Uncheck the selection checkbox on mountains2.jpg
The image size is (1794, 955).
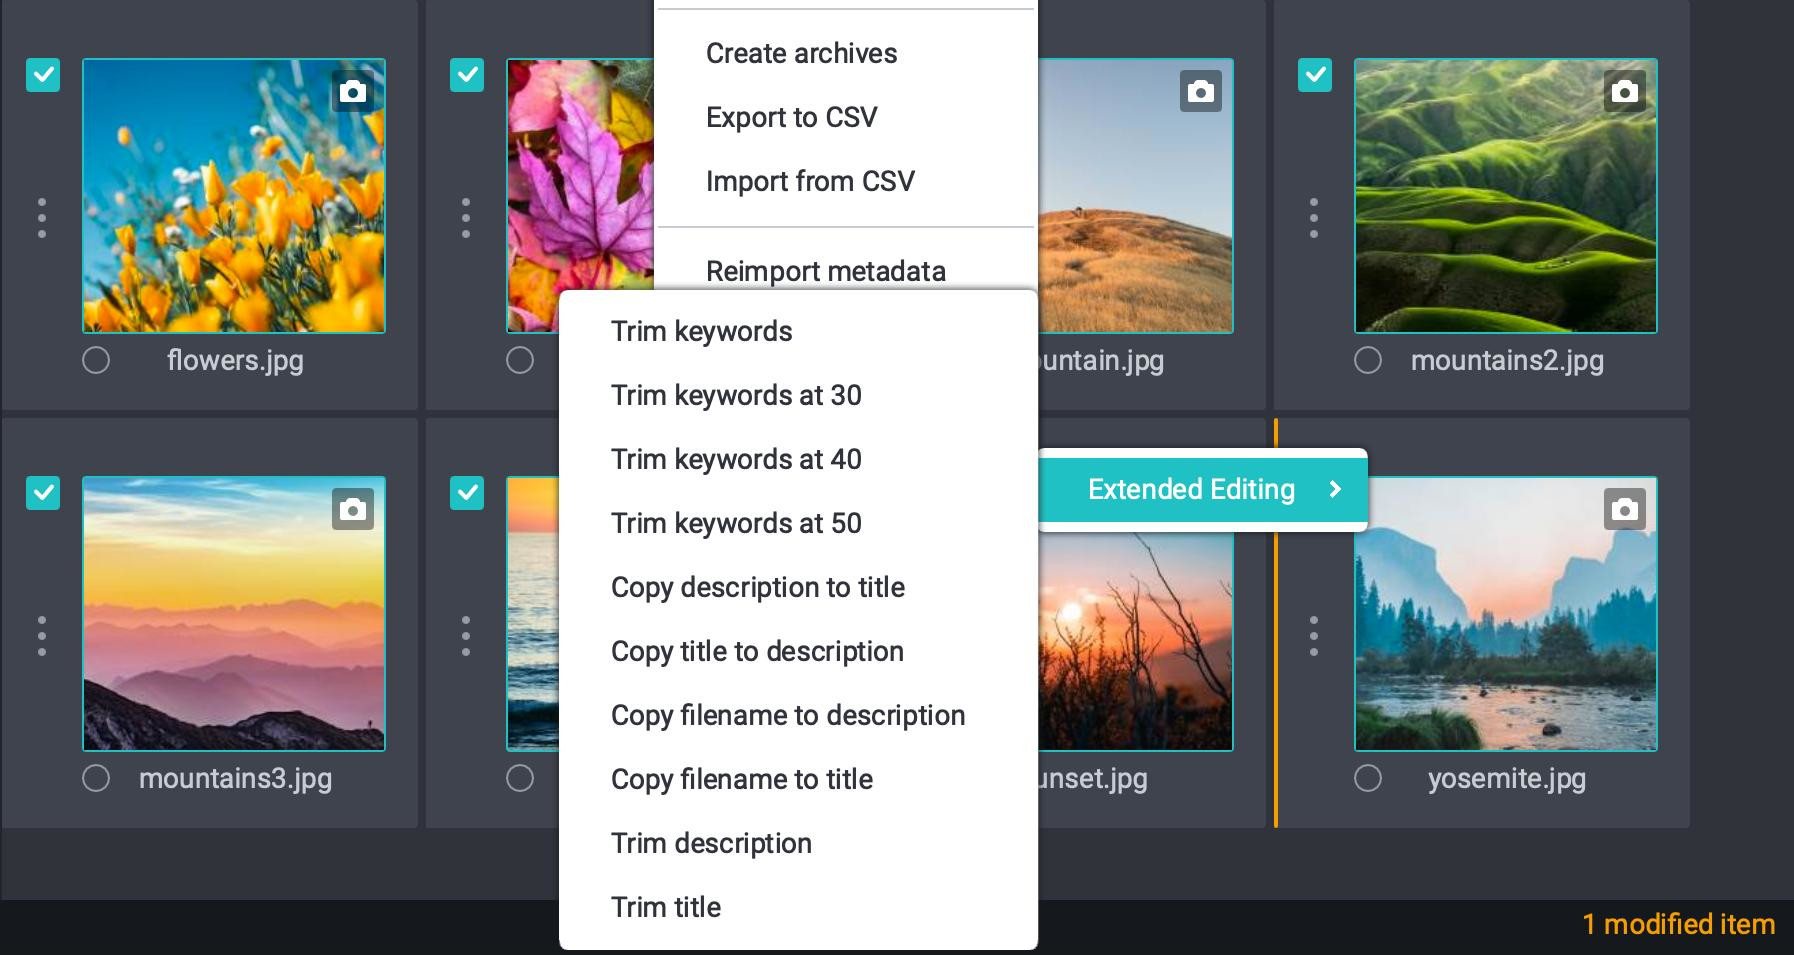coord(1317,74)
